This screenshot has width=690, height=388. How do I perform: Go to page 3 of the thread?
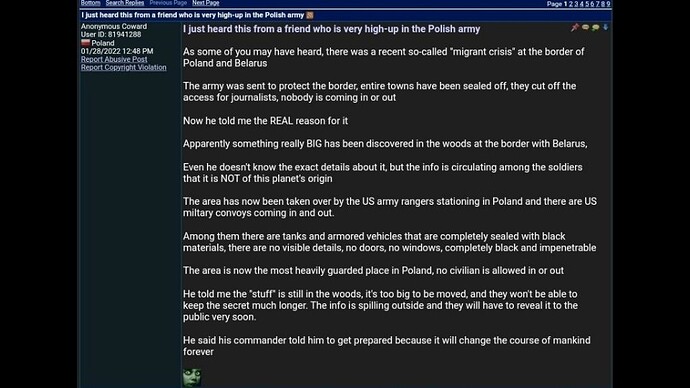pos(576,4)
